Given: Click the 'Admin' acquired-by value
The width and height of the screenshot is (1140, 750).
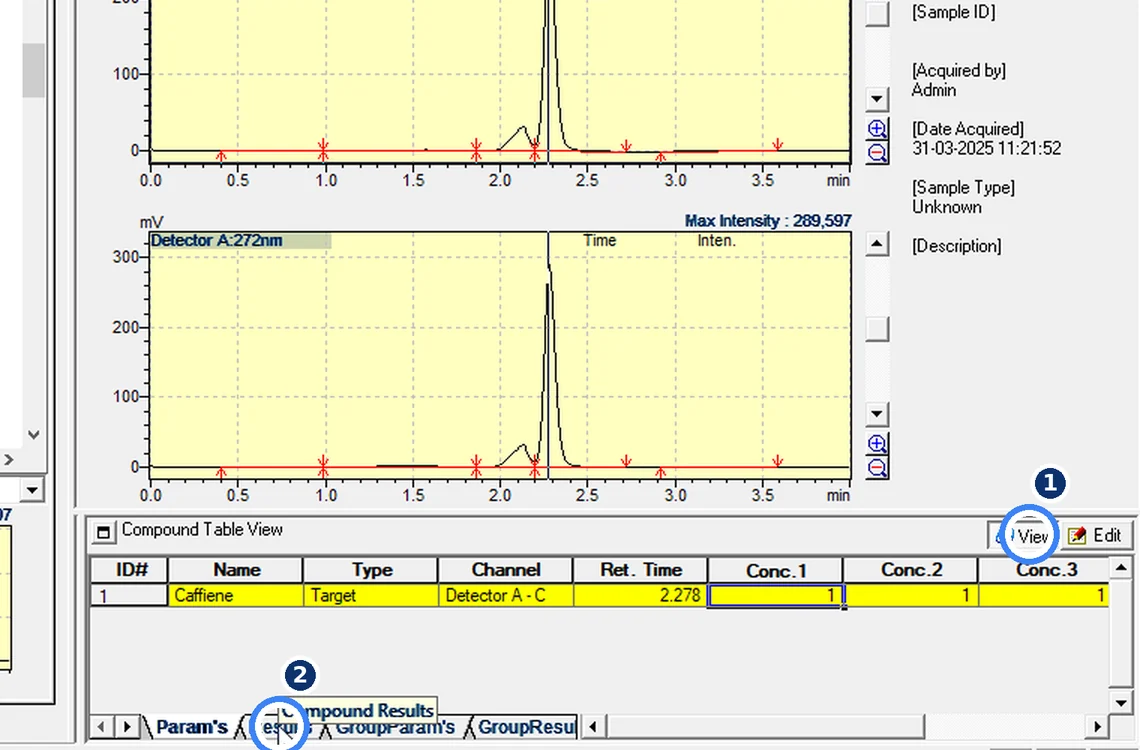Looking at the screenshot, I should click(x=934, y=90).
